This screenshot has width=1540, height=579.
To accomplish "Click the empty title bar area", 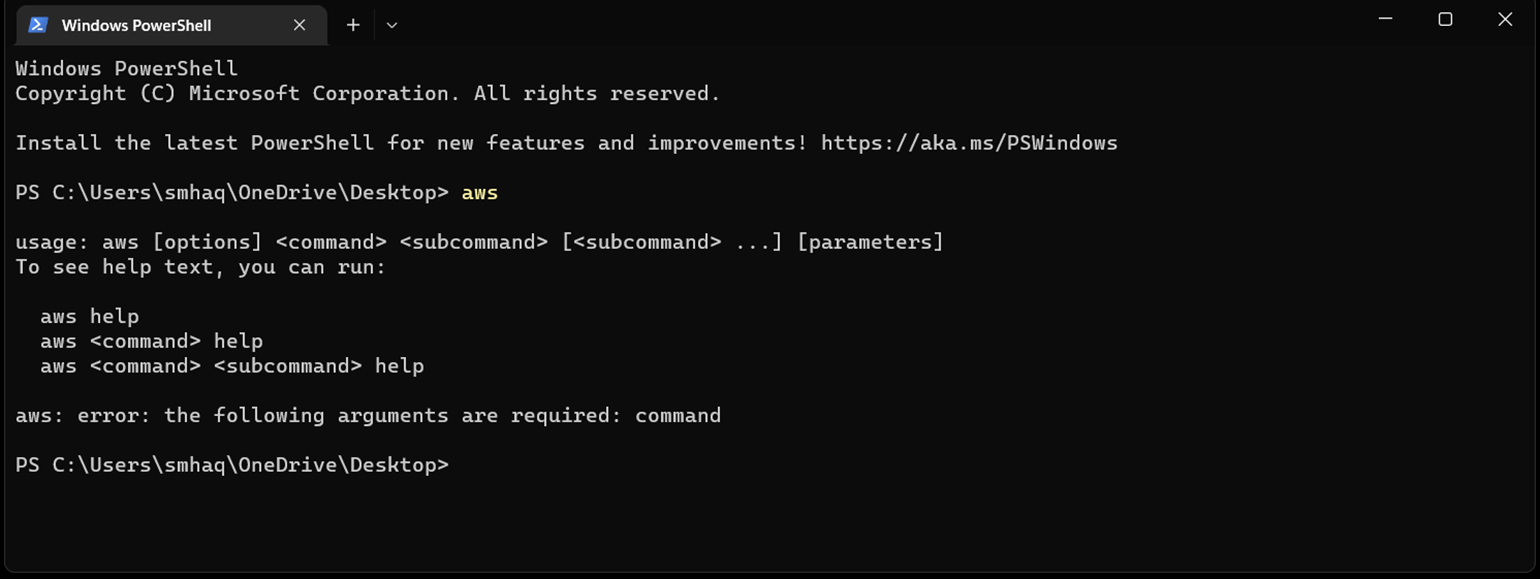I will pos(850,22).
